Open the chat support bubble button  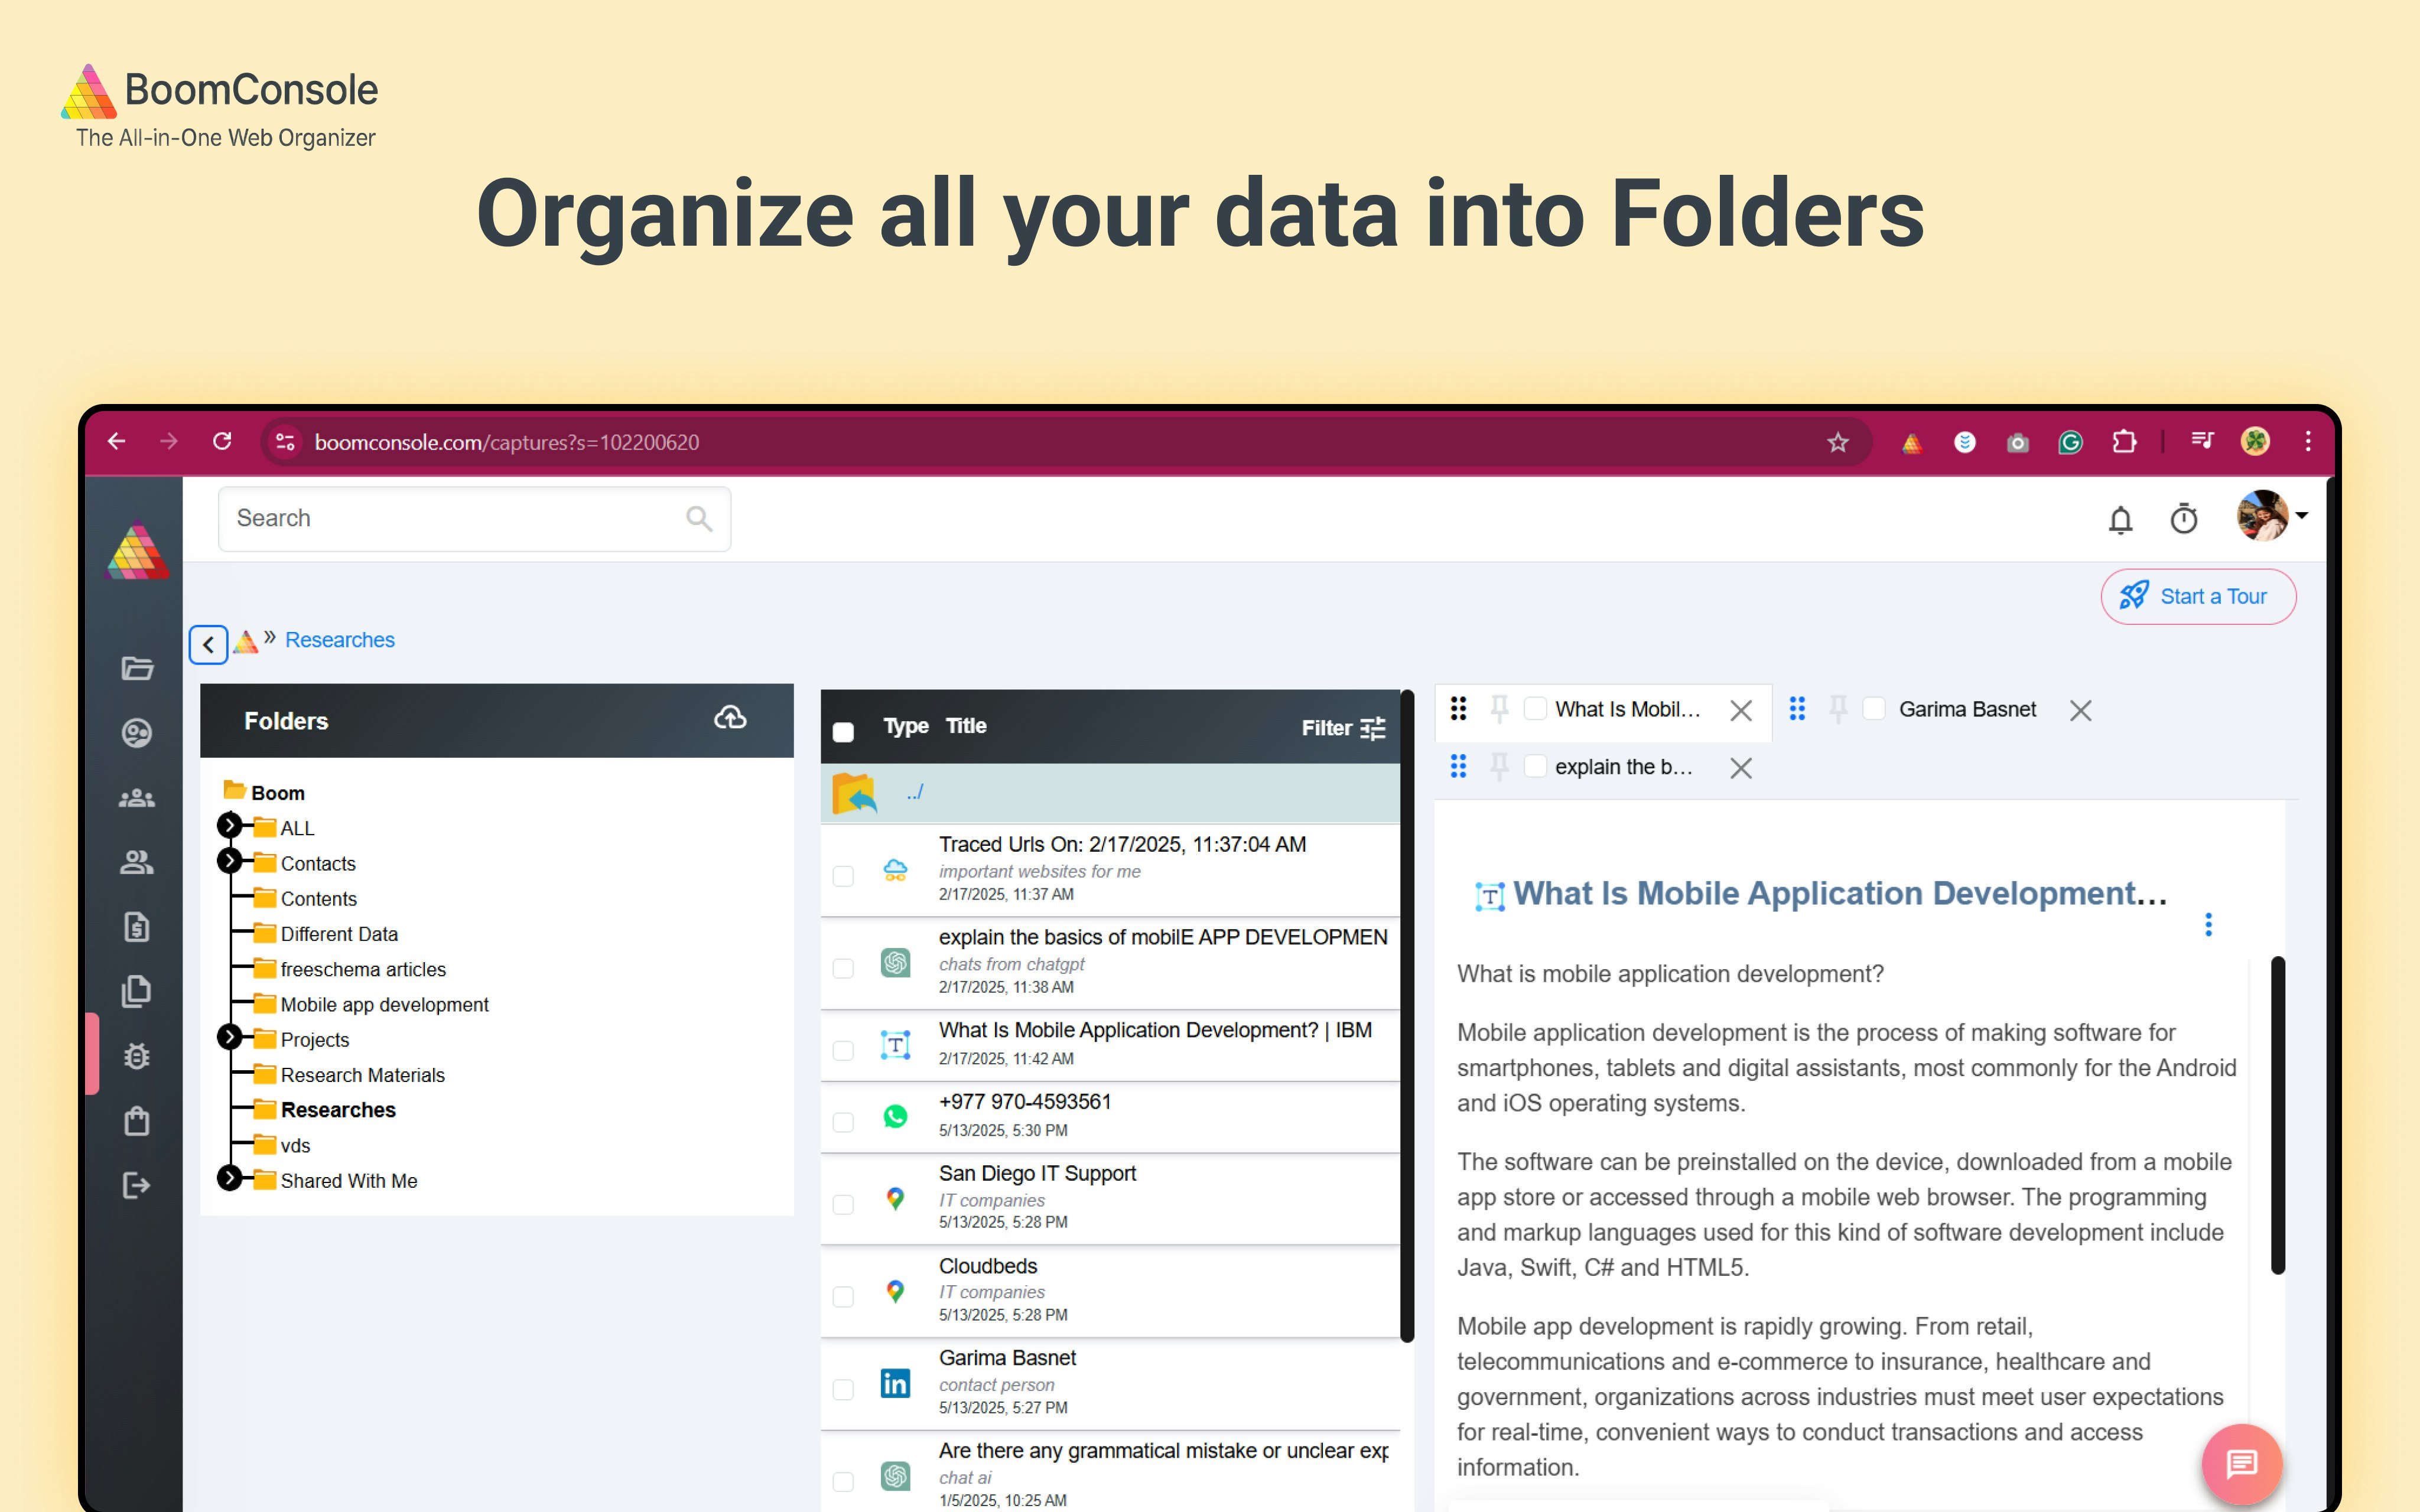click(x=2241, y=1464)
